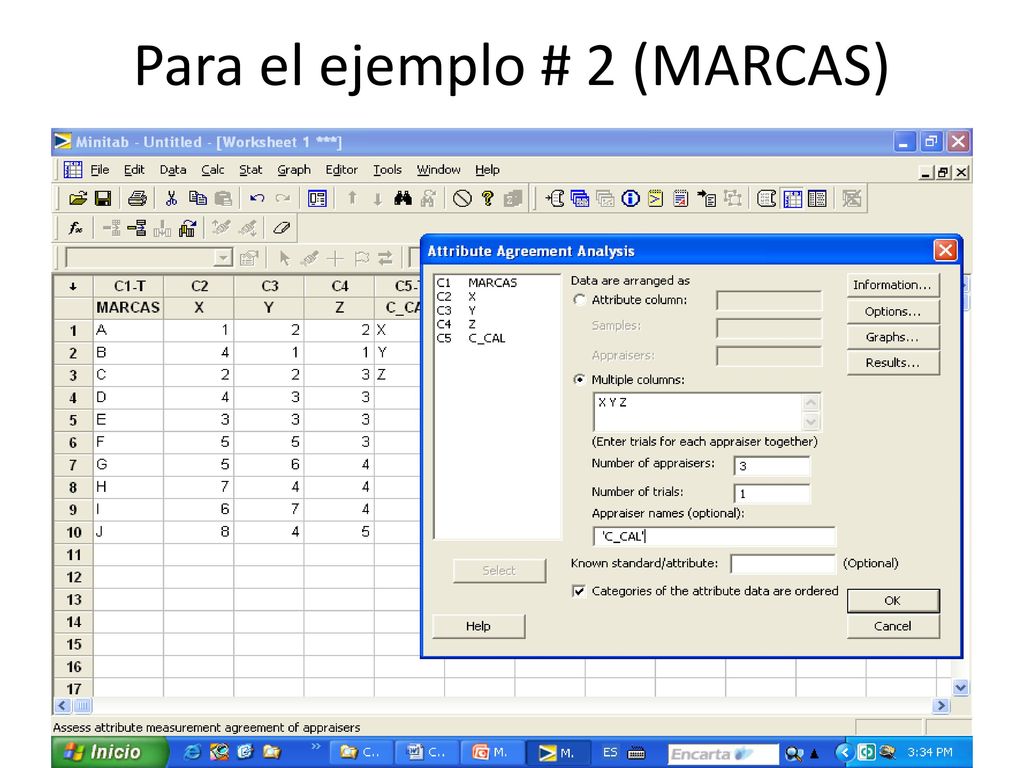The height and width of the screenshot is (768, 1024).
Task: Open the Graph menu
Action: (x=294, y=170)
